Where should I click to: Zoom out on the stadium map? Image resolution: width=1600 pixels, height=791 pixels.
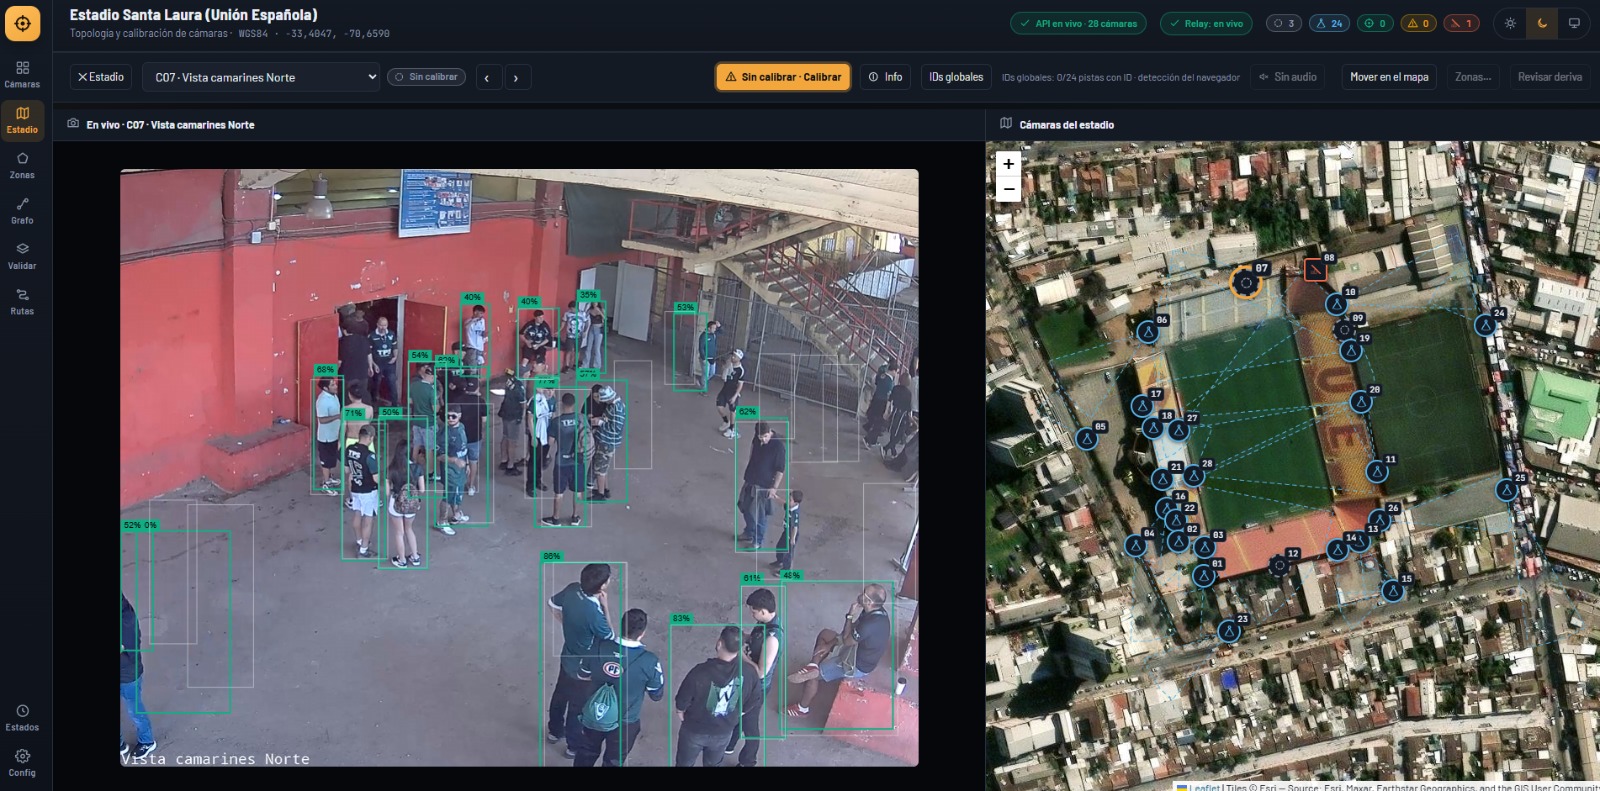pyautogui.click(x=1008, y=189)
